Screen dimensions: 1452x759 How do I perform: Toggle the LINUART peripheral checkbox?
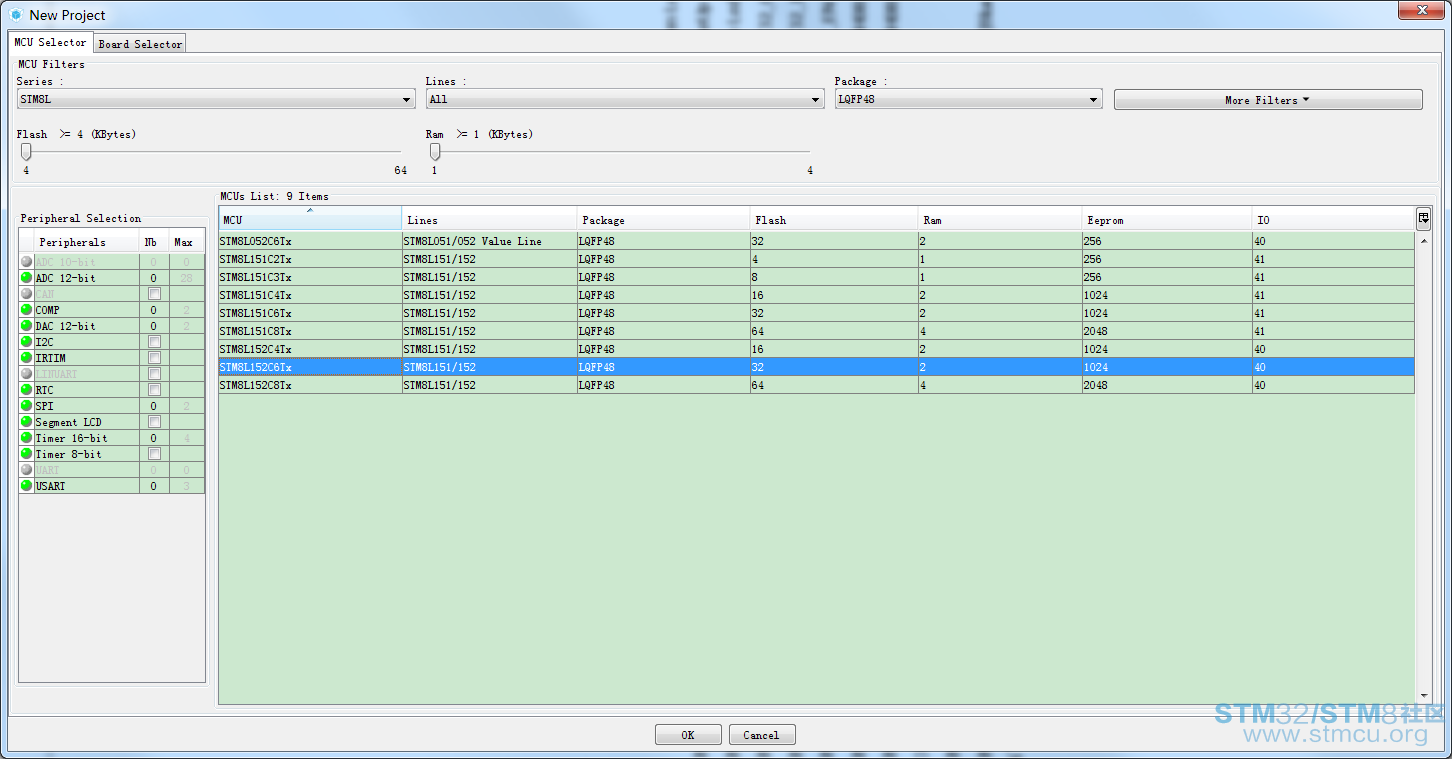(x=154, y=374)
